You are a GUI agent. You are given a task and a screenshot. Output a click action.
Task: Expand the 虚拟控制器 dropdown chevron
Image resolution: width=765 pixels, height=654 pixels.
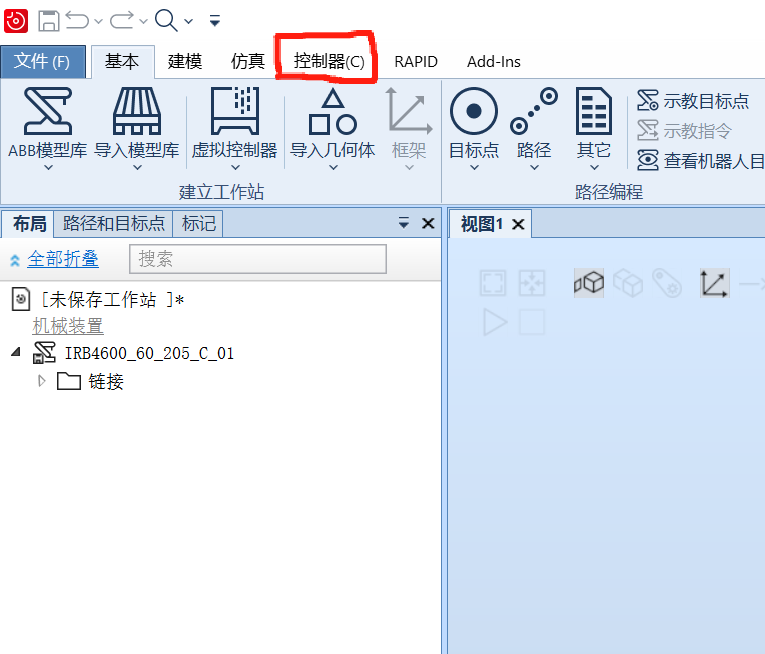tap(235, 167)
